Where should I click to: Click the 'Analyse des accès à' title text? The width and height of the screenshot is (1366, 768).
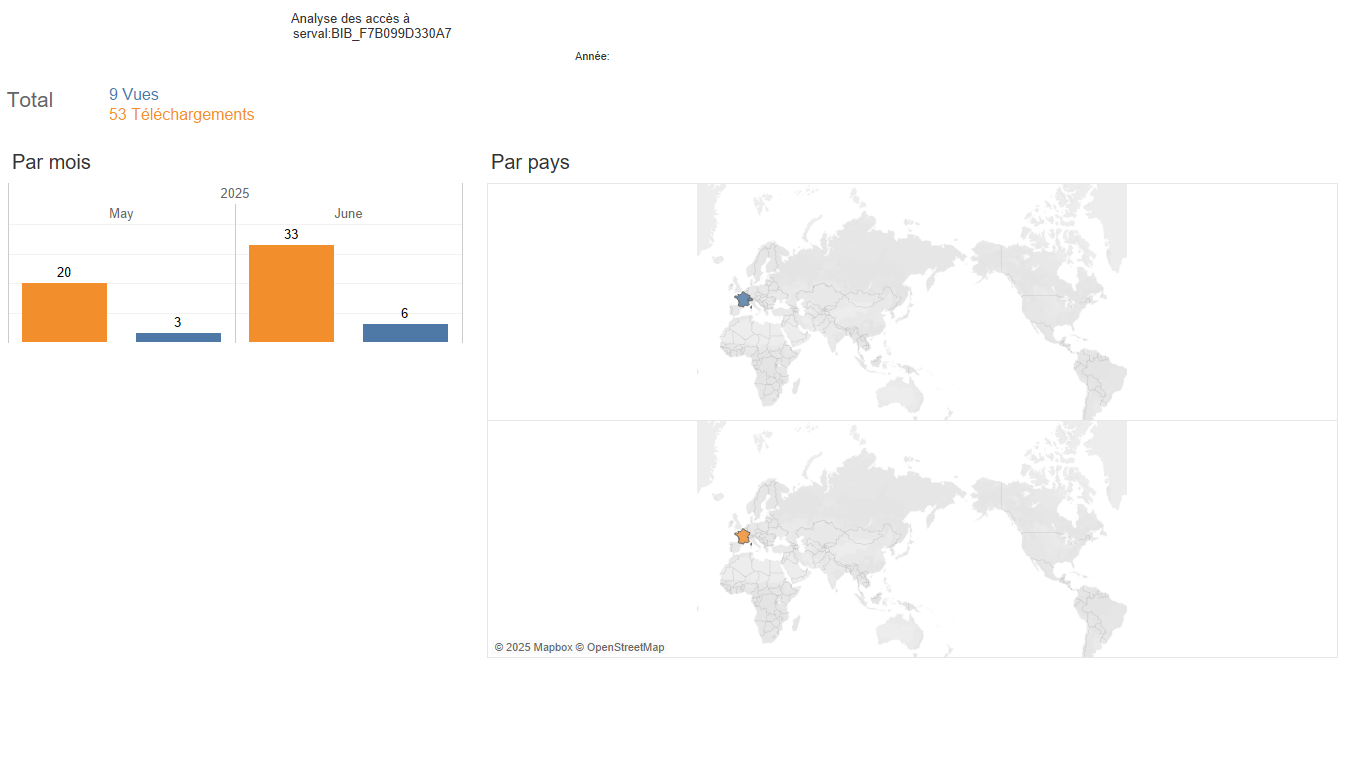coord(350,19)
